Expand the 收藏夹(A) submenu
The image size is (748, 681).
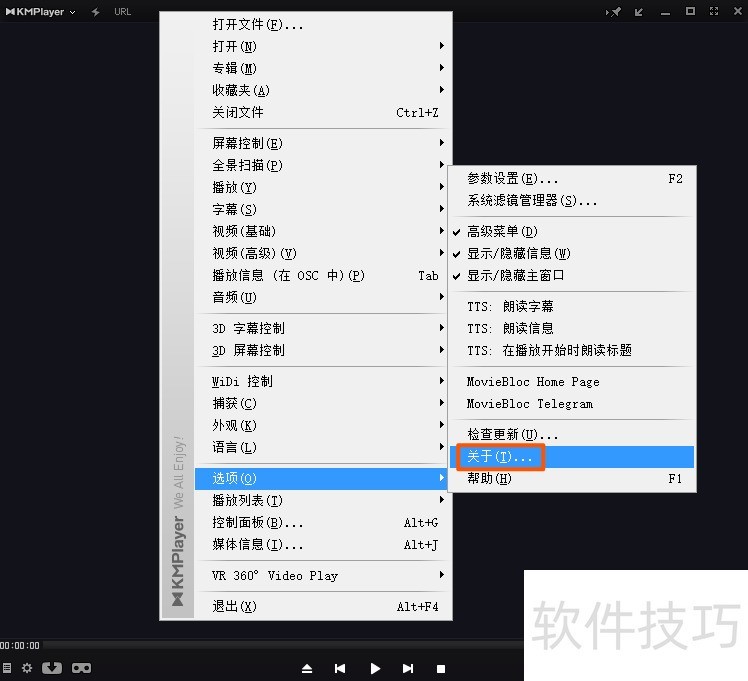pyautogui.click(x=323, y=90)
